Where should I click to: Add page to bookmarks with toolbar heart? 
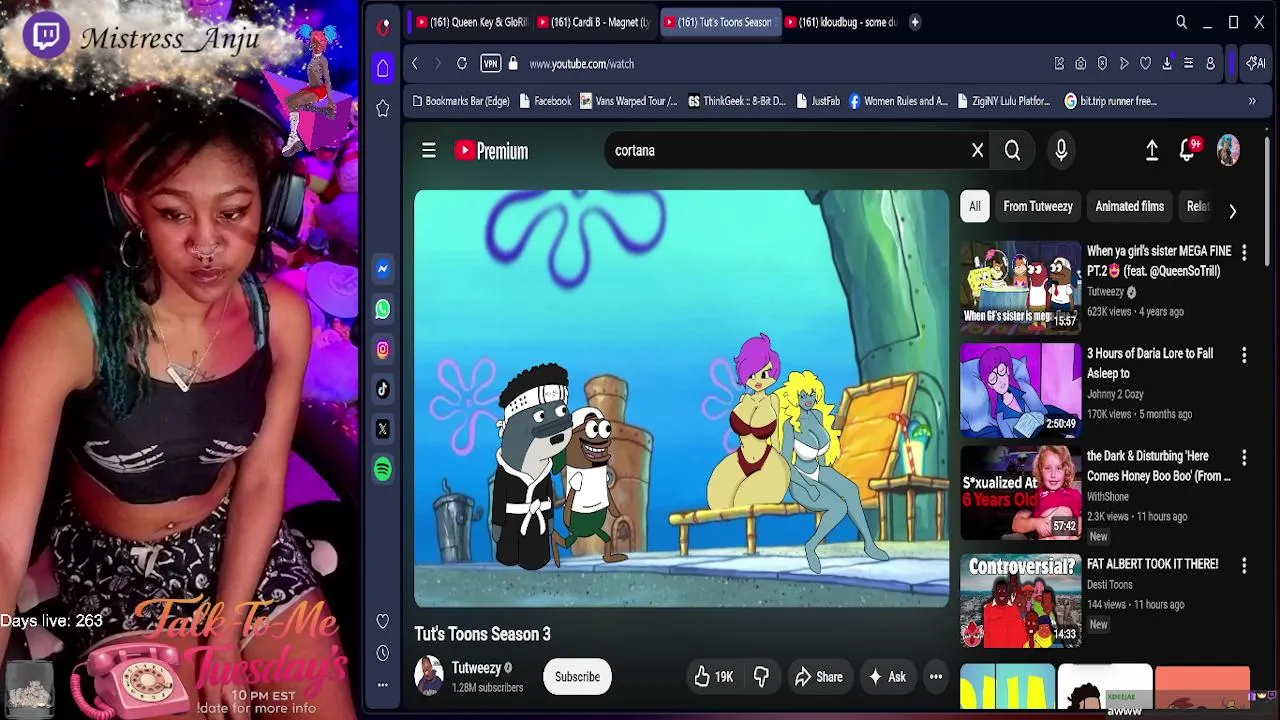(1145, 64)
